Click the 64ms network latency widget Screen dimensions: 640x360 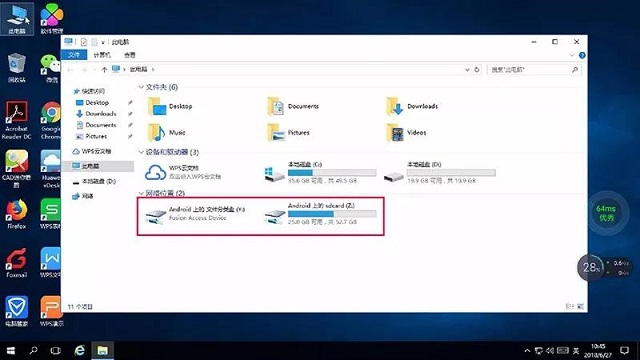point(606,213)
